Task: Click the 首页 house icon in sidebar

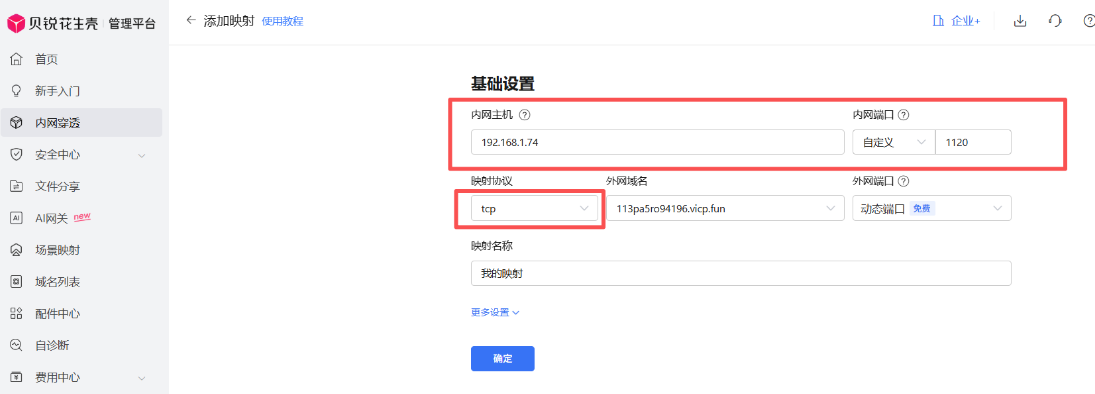Action: (16, 59)
